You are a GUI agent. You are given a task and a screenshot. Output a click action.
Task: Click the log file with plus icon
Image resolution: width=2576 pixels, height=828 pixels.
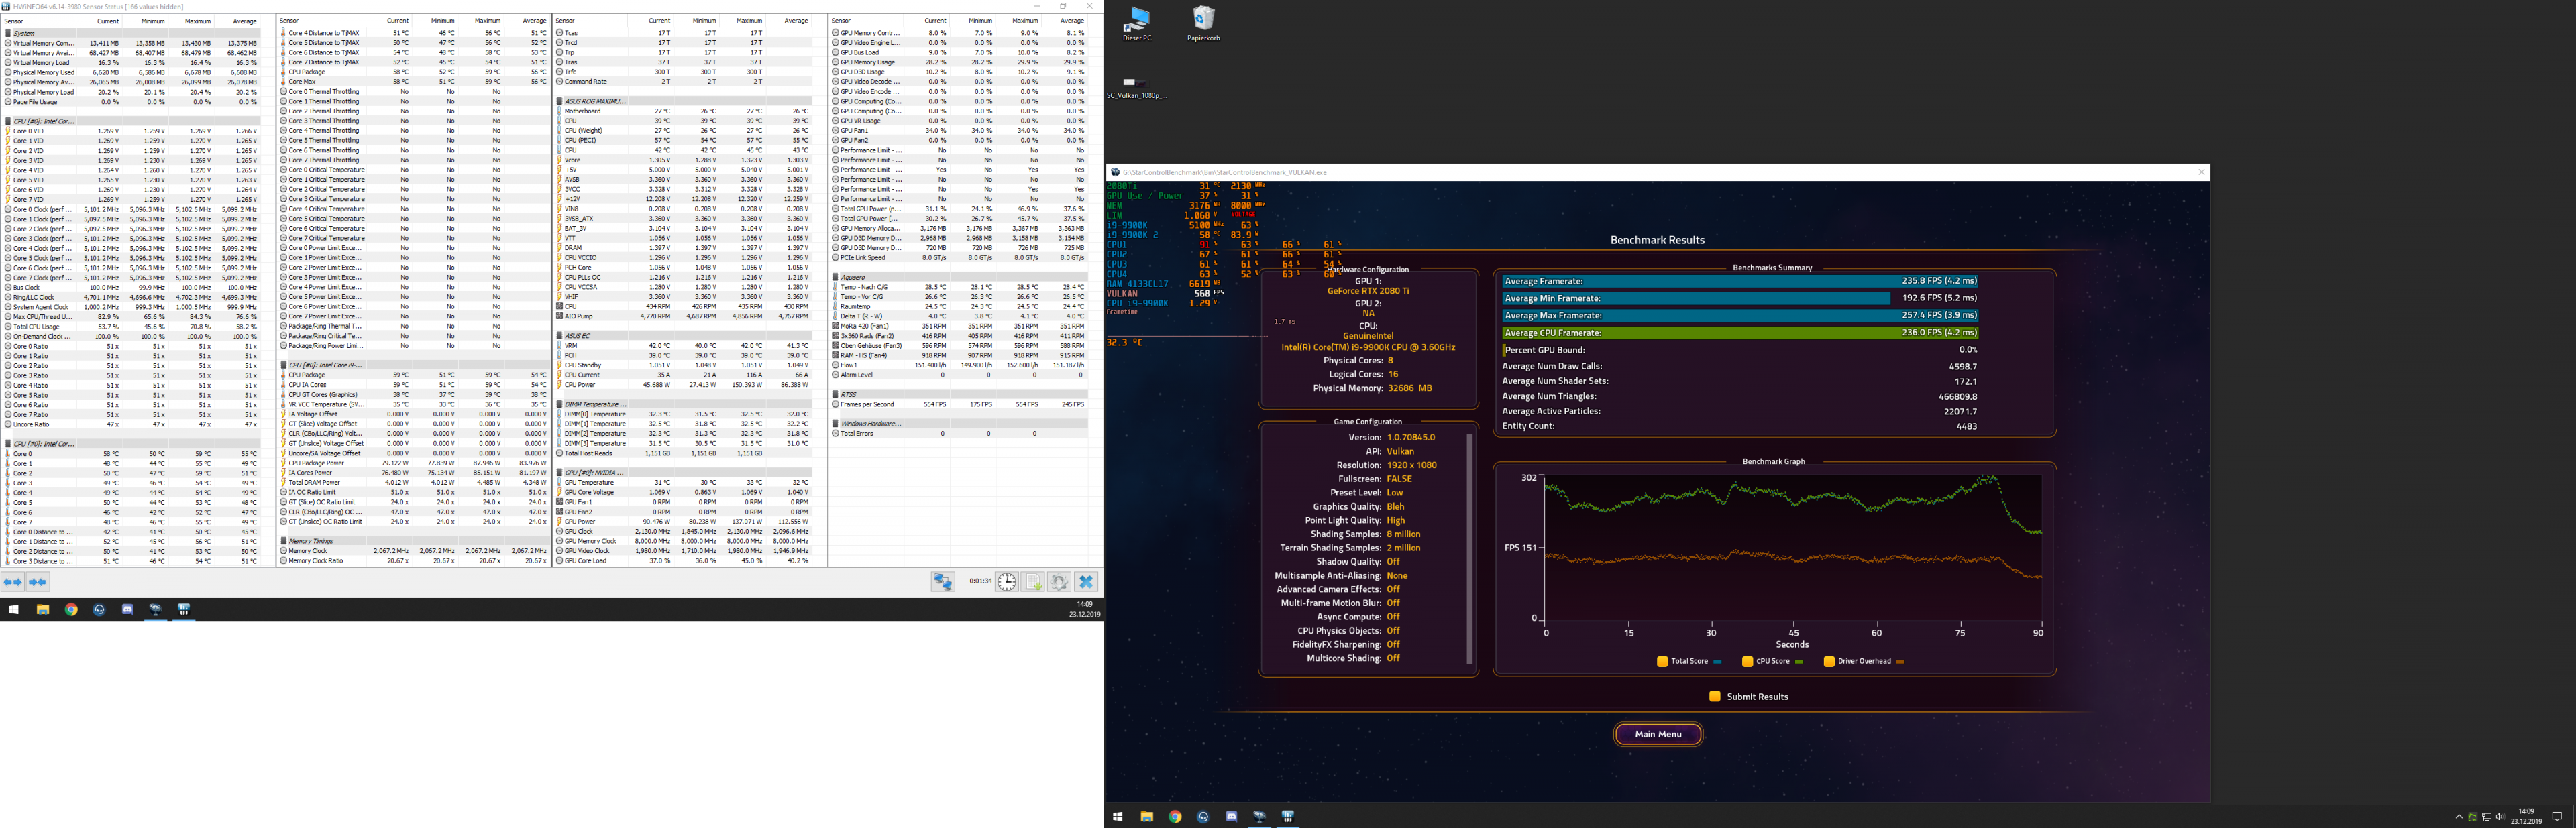pyautogui.click(x=1034, y=582)
